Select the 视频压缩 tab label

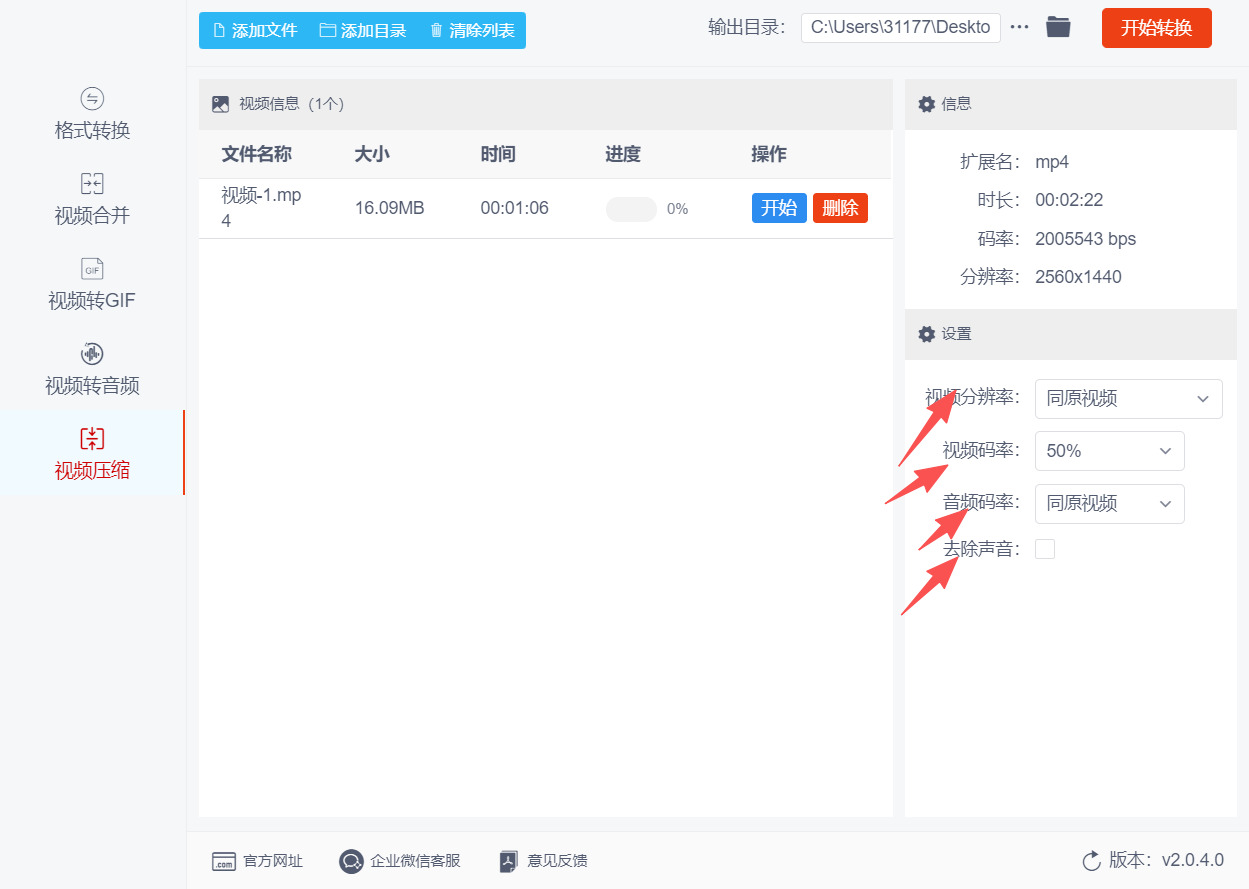click(92, 471)
